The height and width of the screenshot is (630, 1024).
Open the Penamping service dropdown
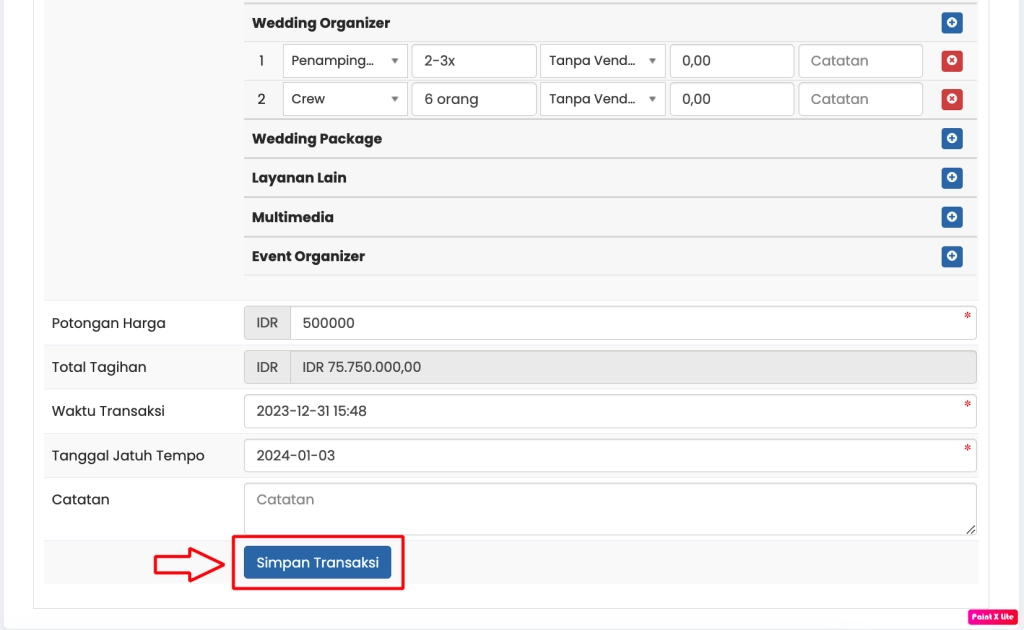(345, 61)
